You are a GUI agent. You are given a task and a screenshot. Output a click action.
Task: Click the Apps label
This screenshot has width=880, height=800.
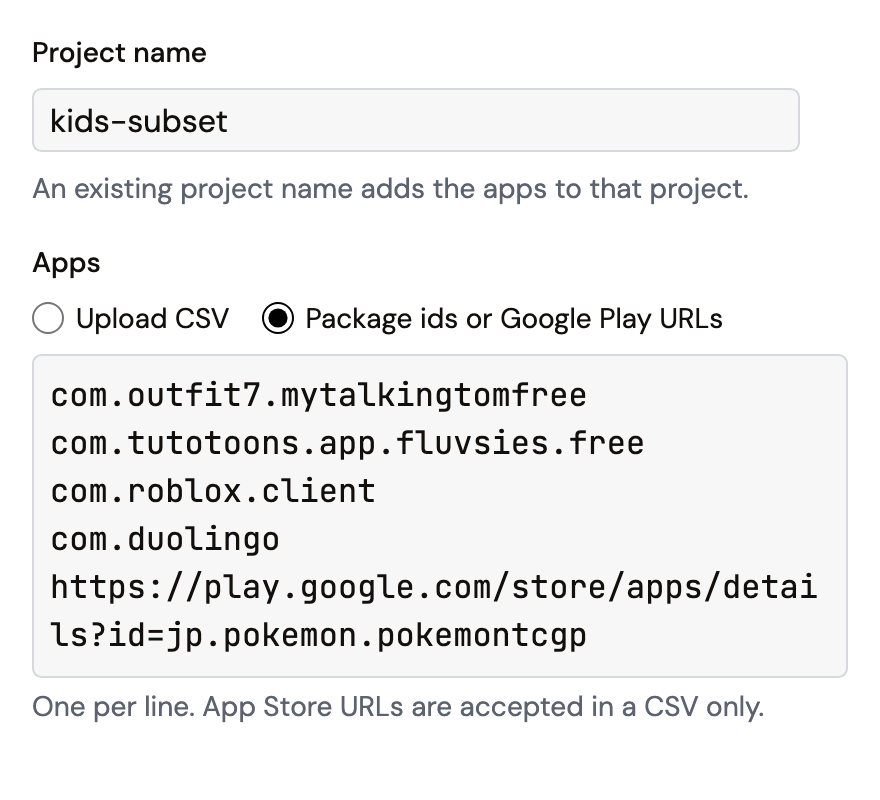click(66, 263)
